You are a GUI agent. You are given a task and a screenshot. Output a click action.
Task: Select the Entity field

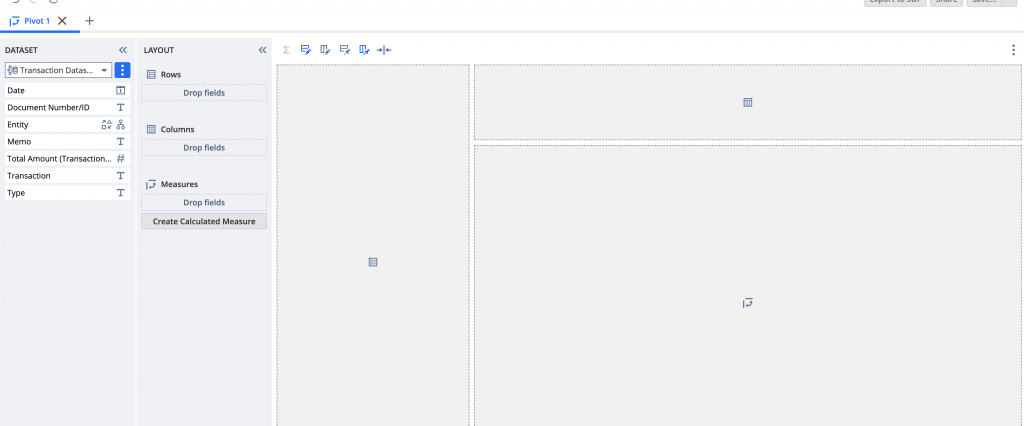67,124
